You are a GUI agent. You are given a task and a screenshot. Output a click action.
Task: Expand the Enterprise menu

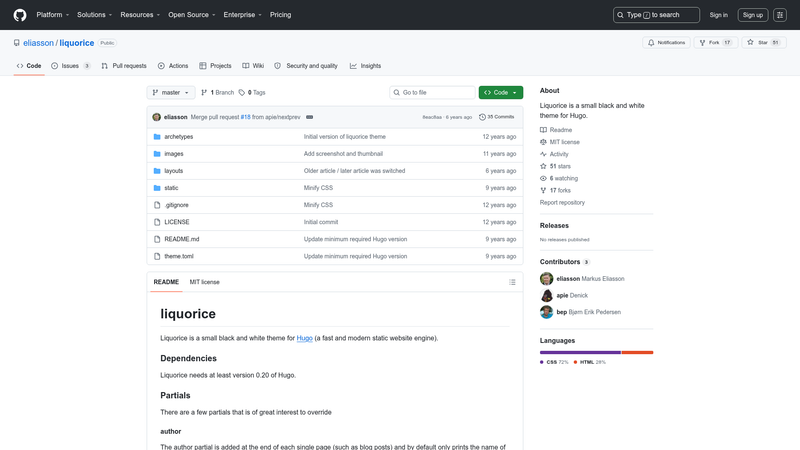pos(242,15)
